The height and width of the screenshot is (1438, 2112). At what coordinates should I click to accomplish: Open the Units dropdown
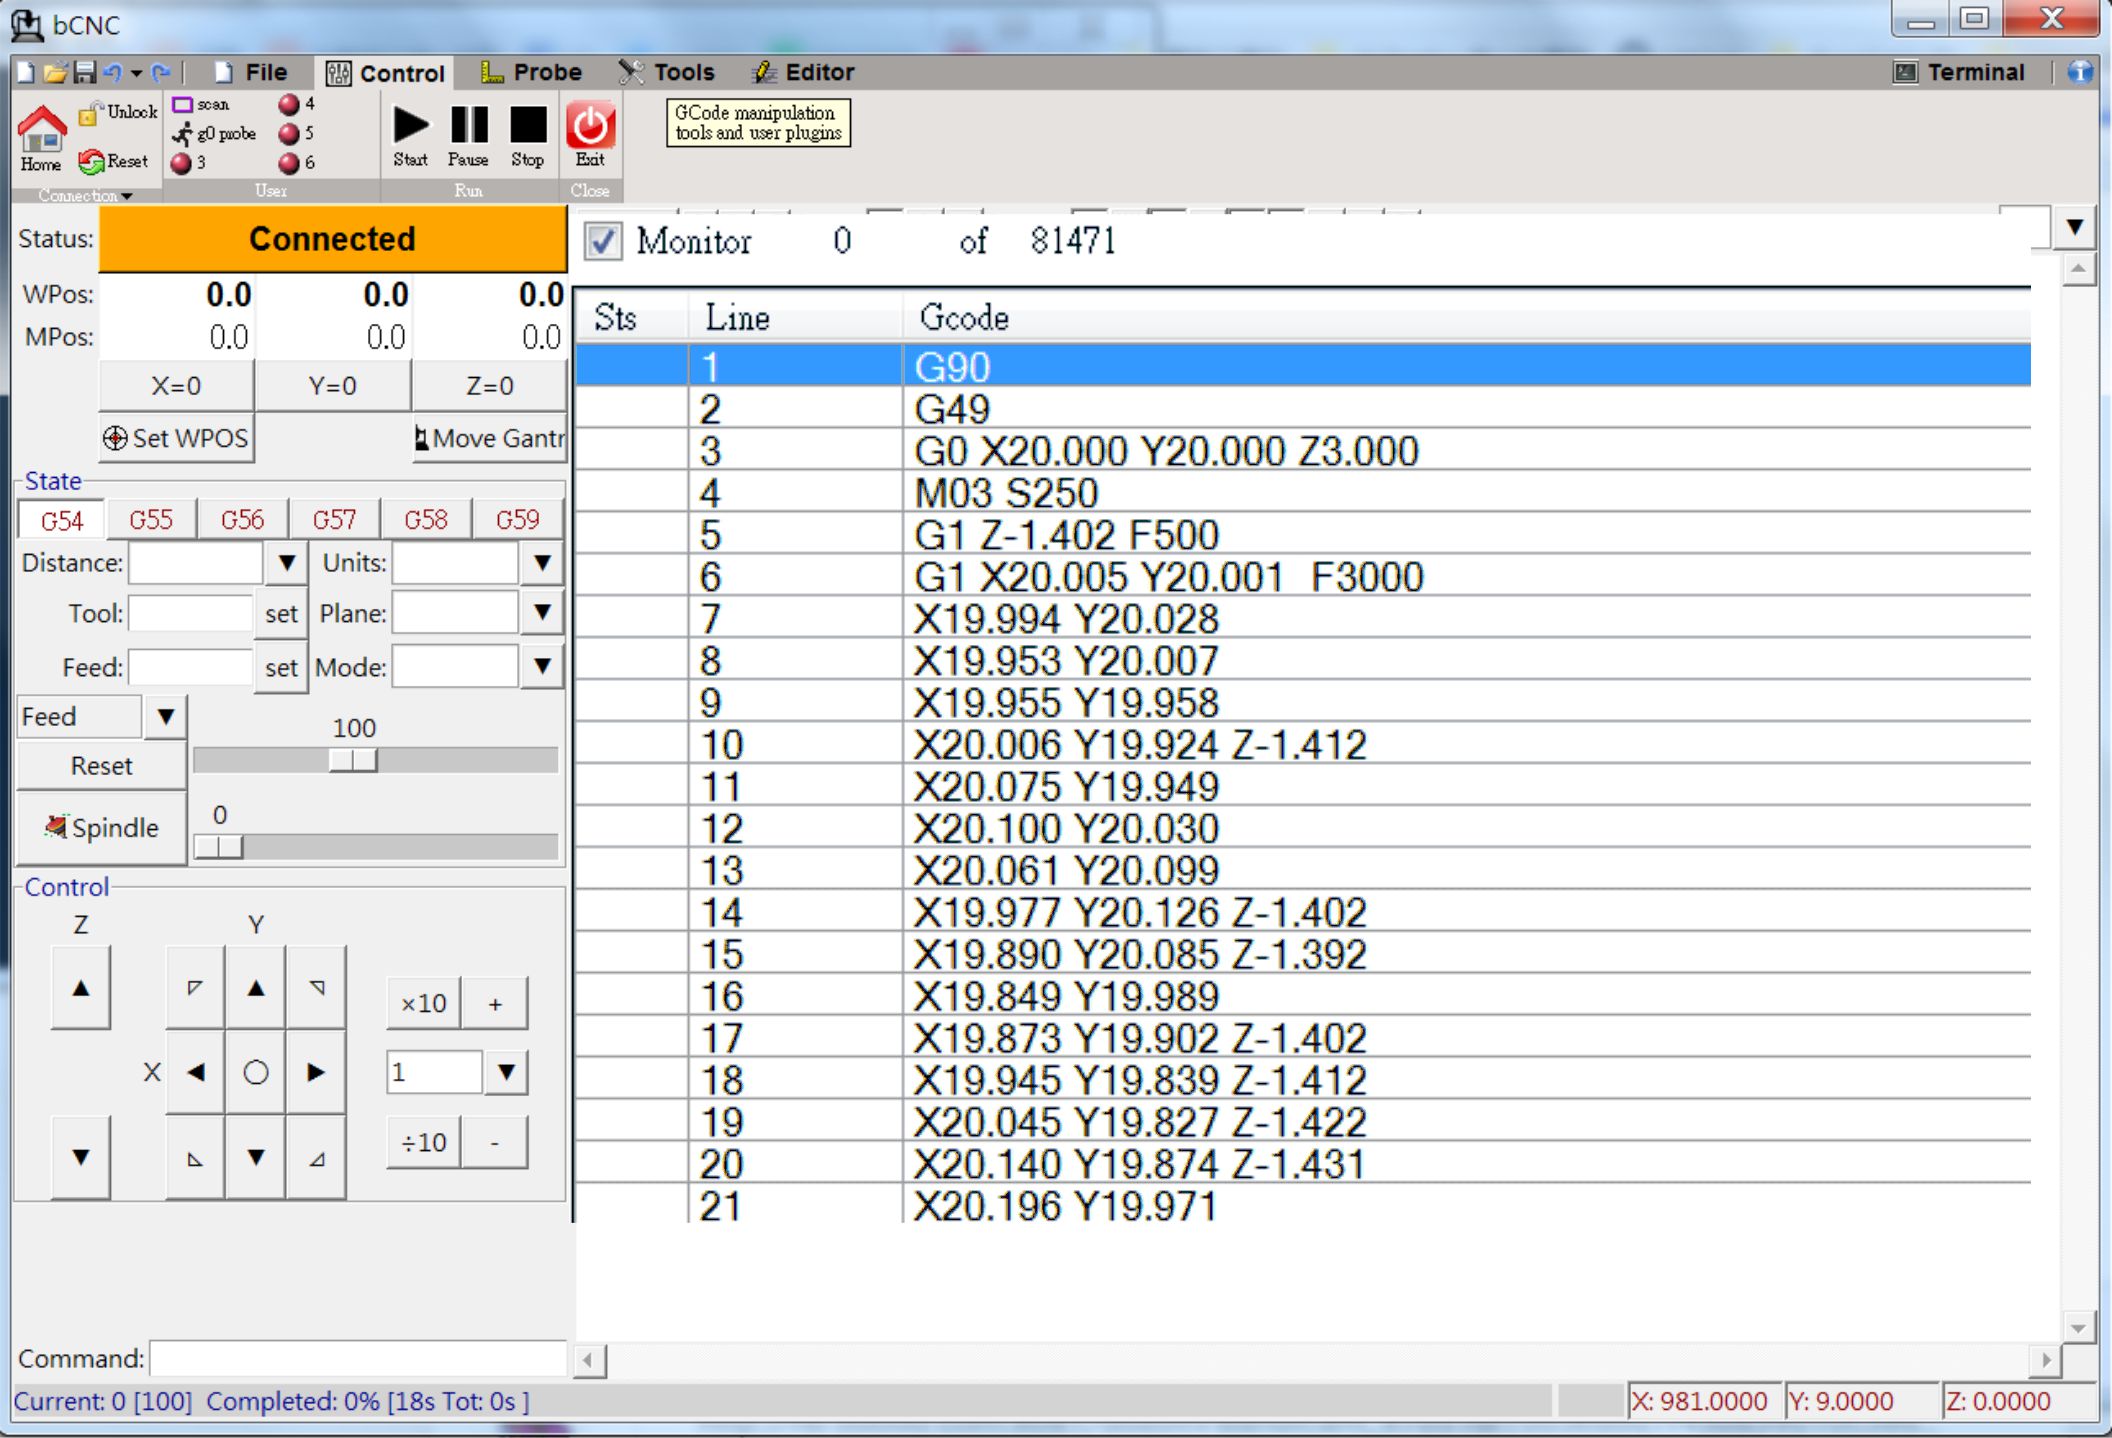[542, 563]
